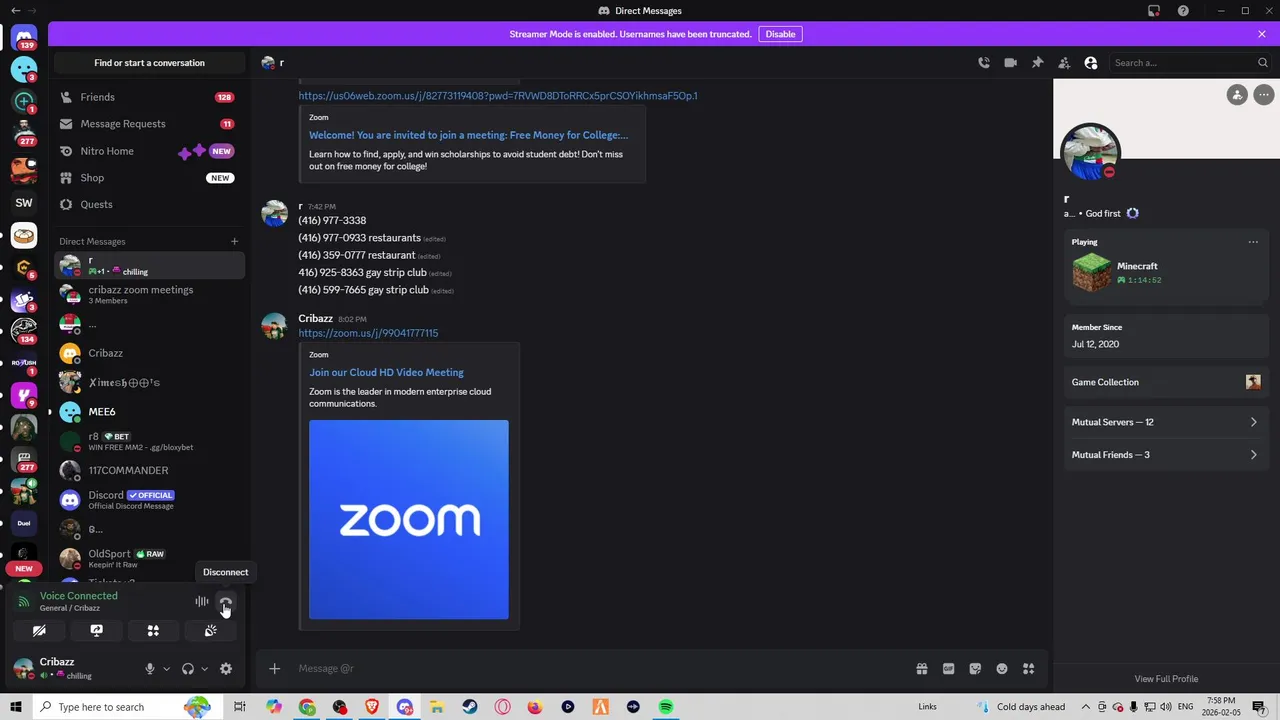This screenshot has width=1280, height=720.
Task: Dismiss the Streamer Mode banner
Action: click(1262, 34)
